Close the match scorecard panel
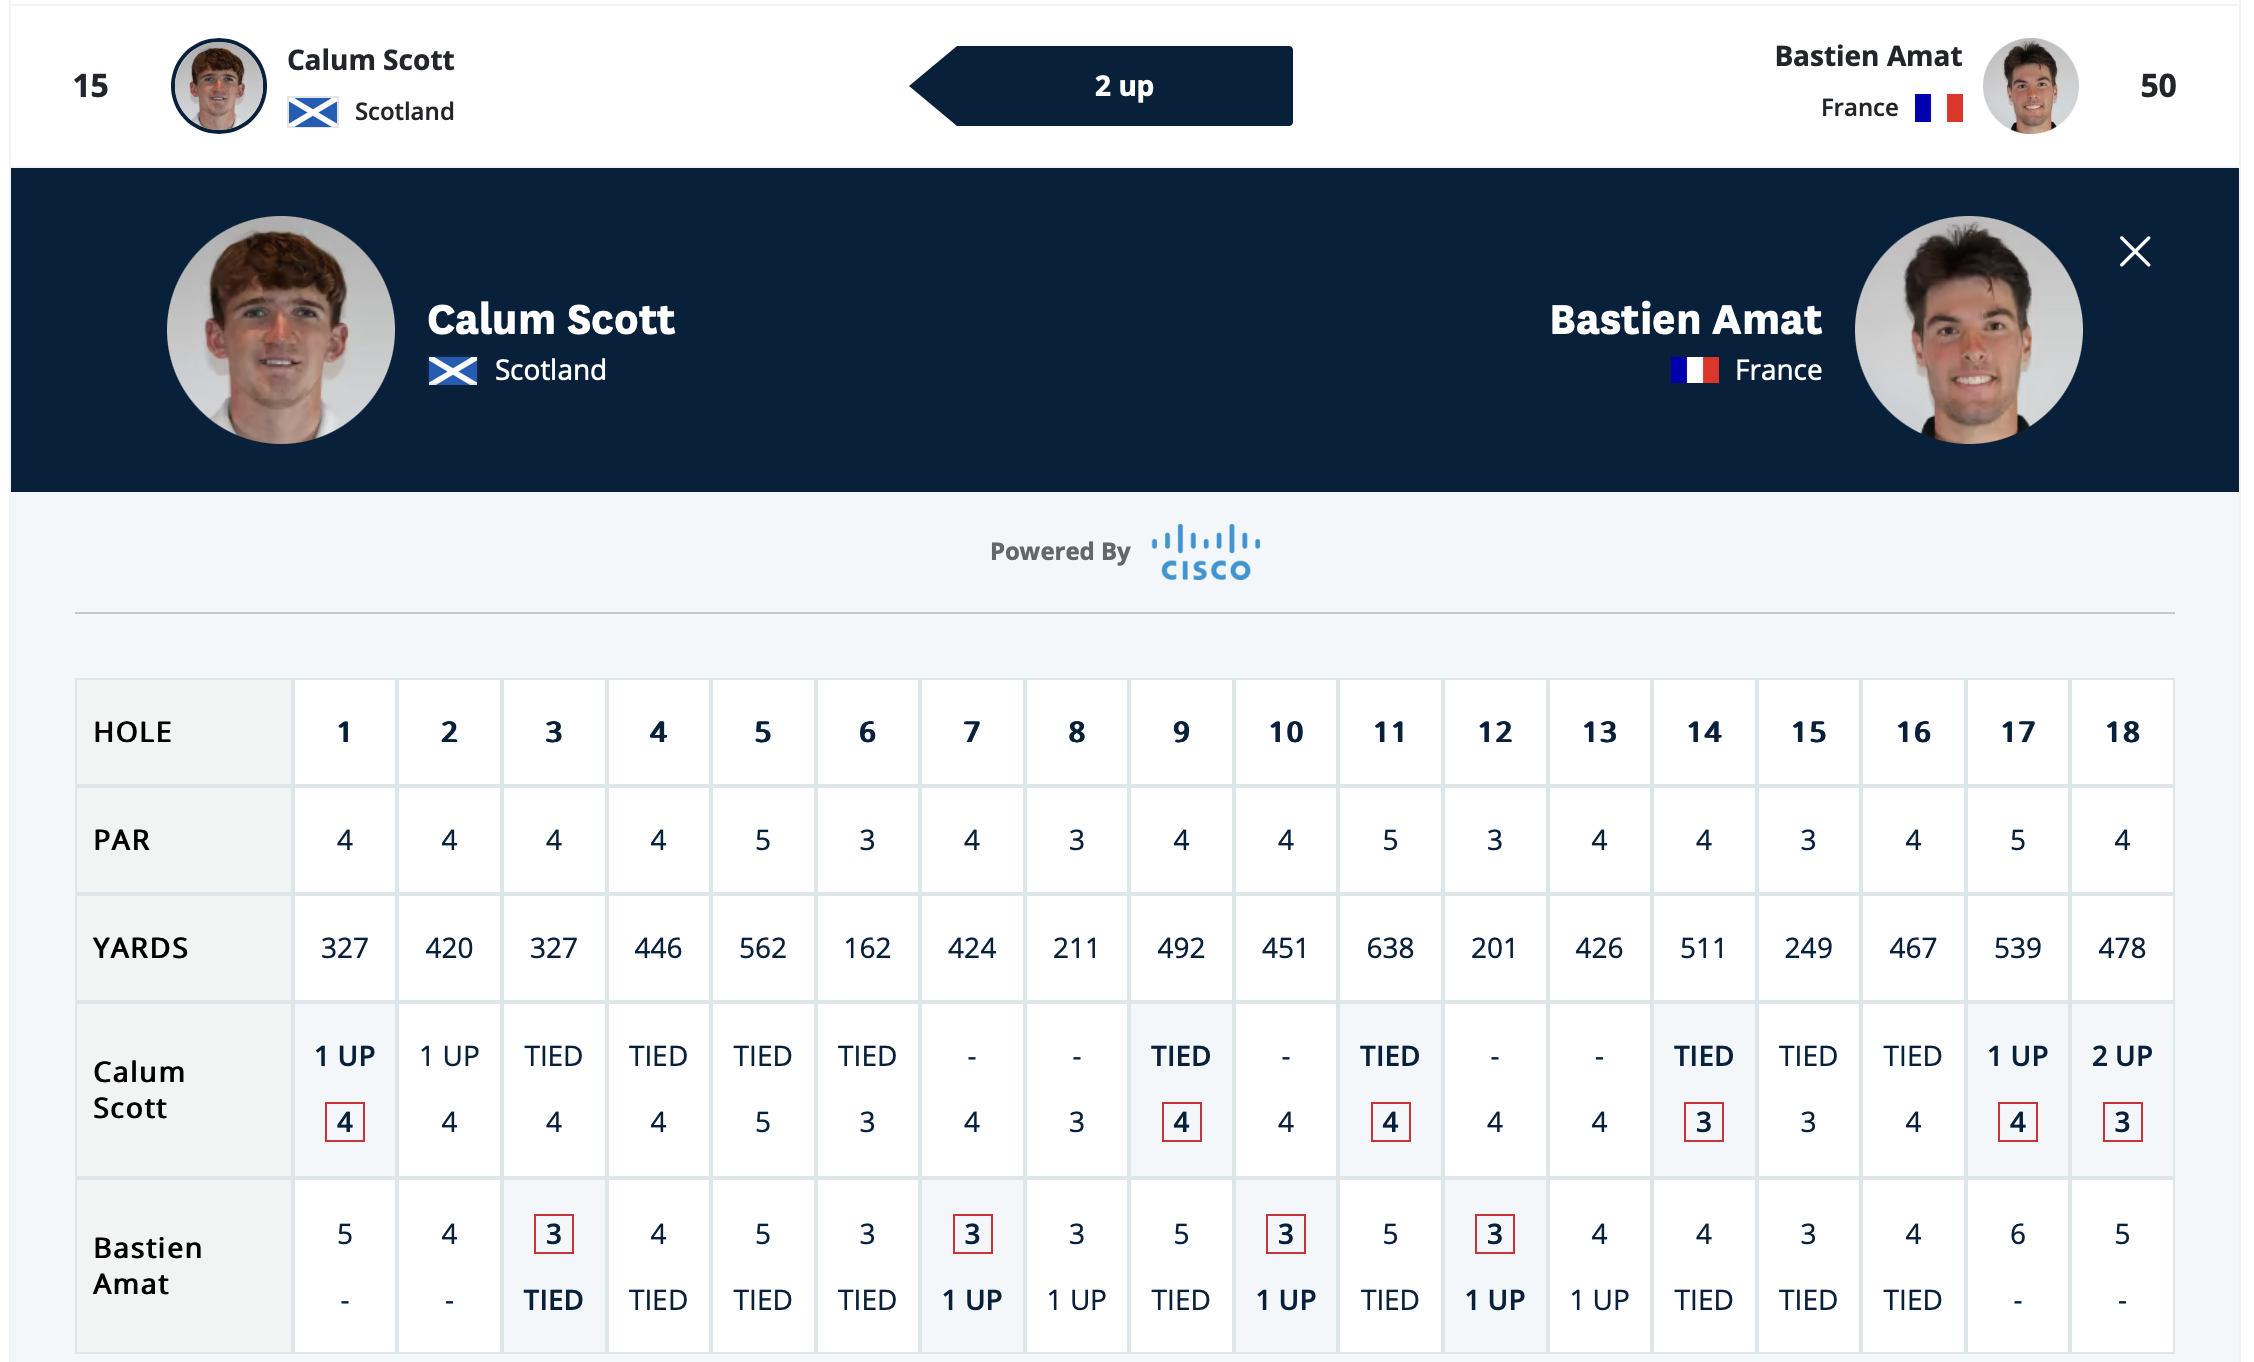 (2134, 252)
